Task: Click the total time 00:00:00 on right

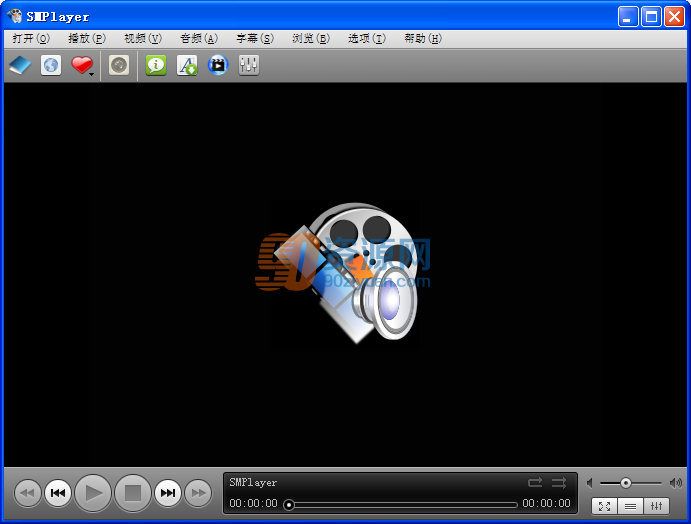Action: [546, 503]
